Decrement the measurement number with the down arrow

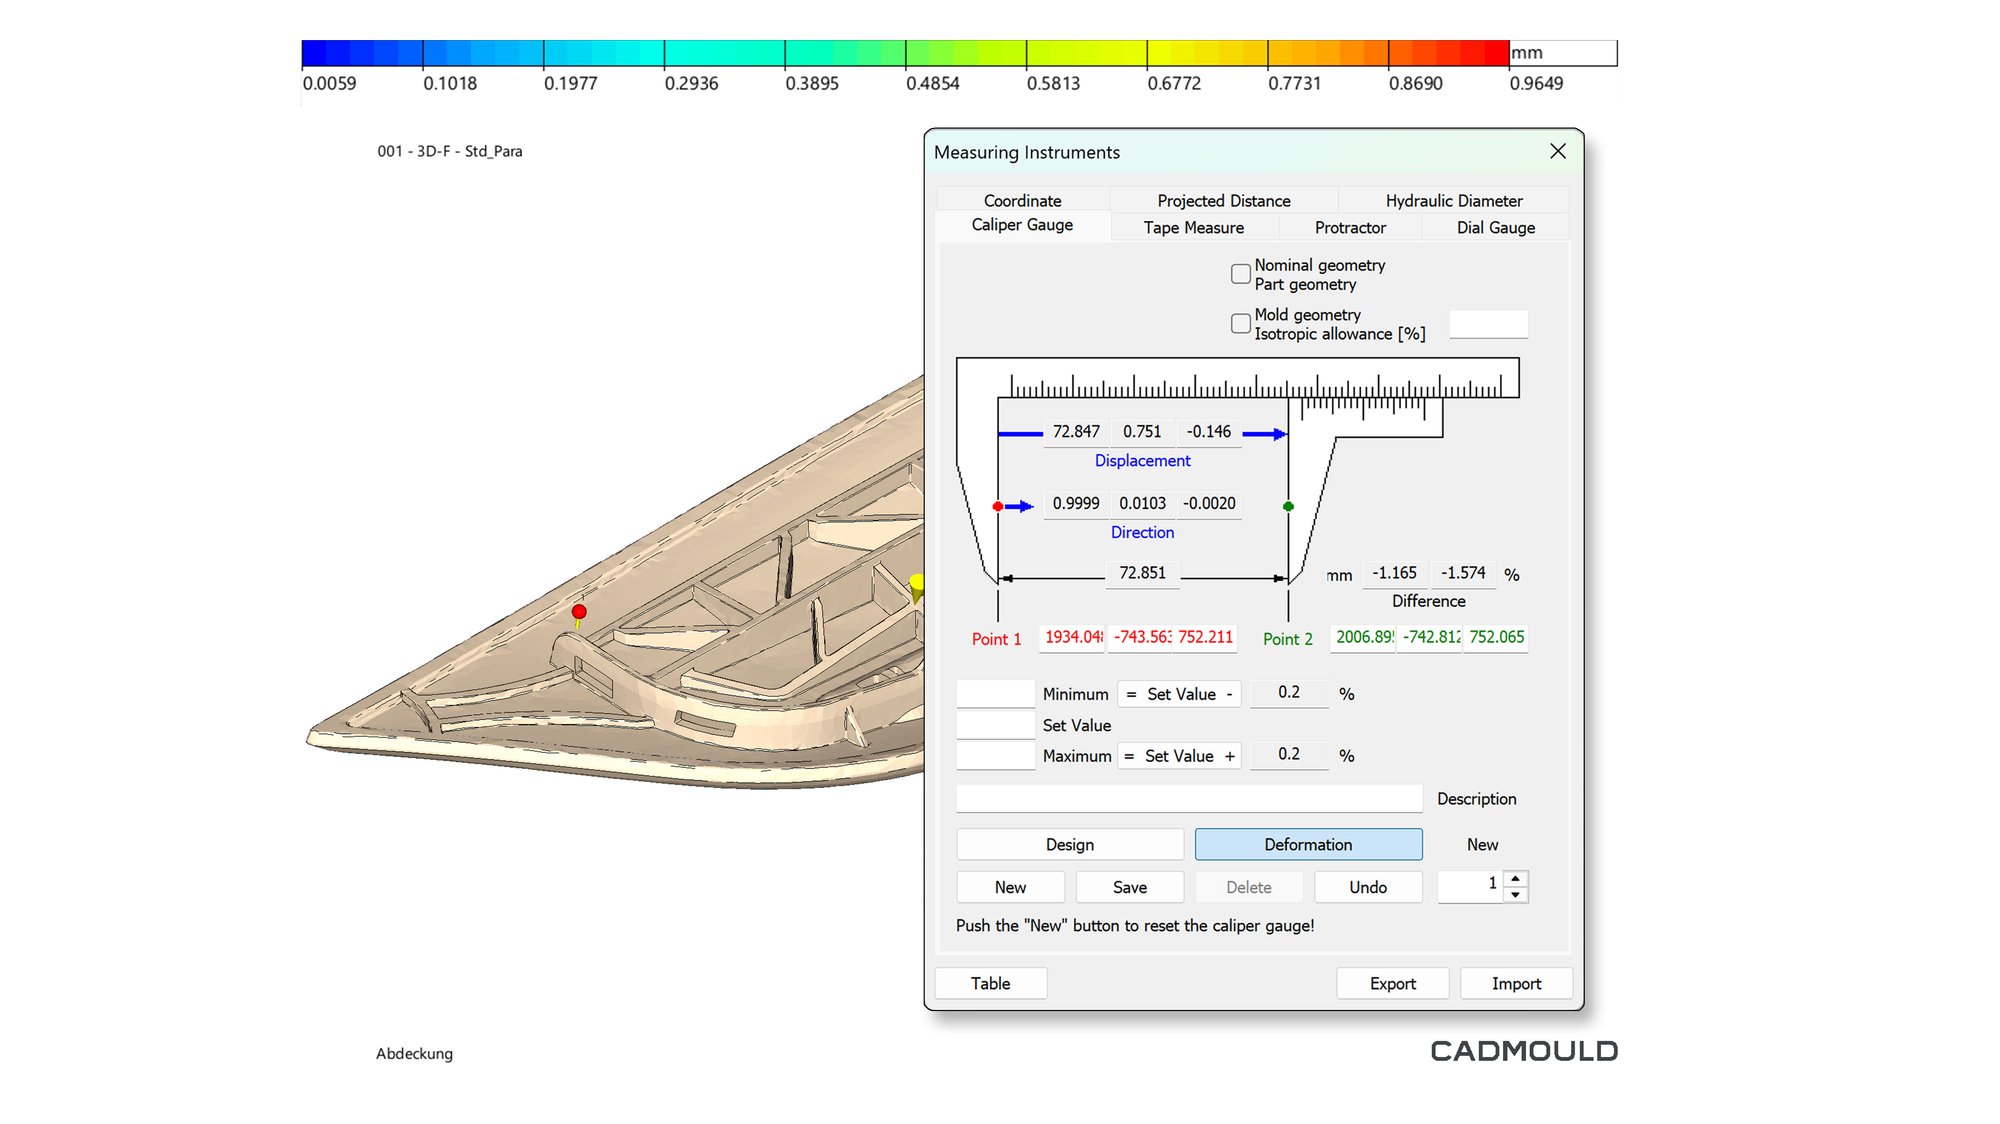[x=1516, y=894]
